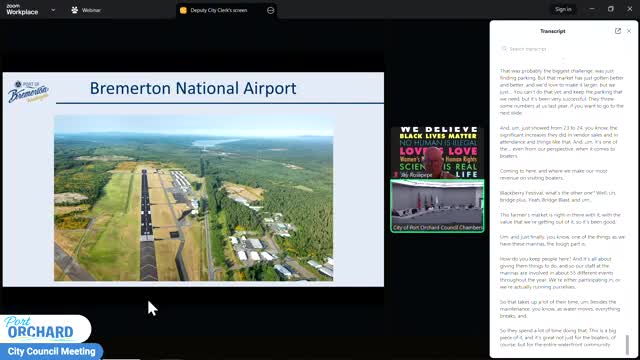Pop out the Transcript panel
640x360 pixels.
(618, 31)
